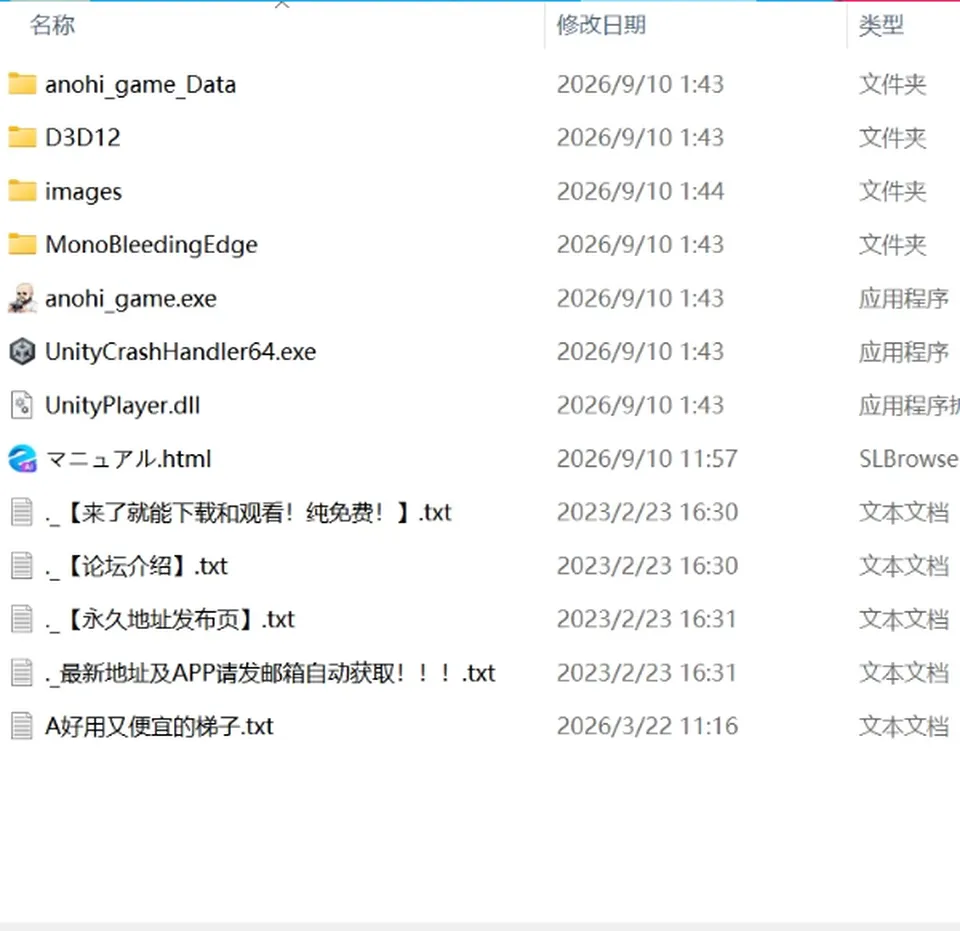Click the file name 【论坛介绍】.txt
Viewport: 960px width, 931px height.
click(x=136, y=566)
